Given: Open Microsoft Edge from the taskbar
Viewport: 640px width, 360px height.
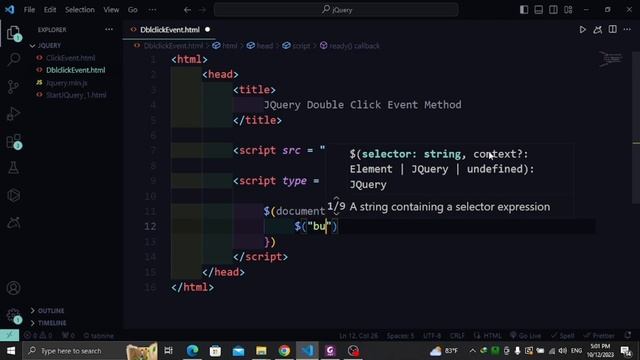Looking at the screenshot, I should point(192,351).
